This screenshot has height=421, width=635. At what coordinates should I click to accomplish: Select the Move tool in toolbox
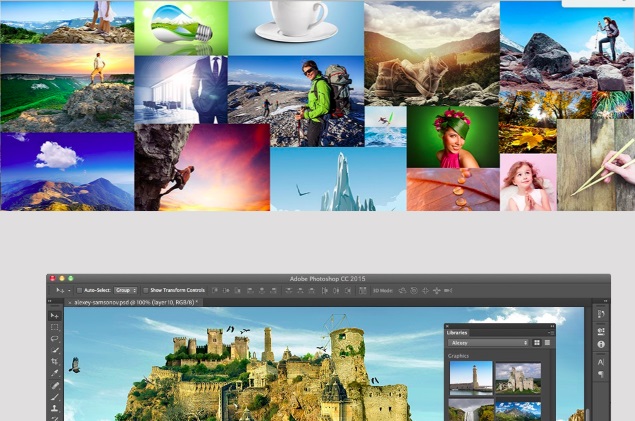pyautogui.click(x=55, y=315)
